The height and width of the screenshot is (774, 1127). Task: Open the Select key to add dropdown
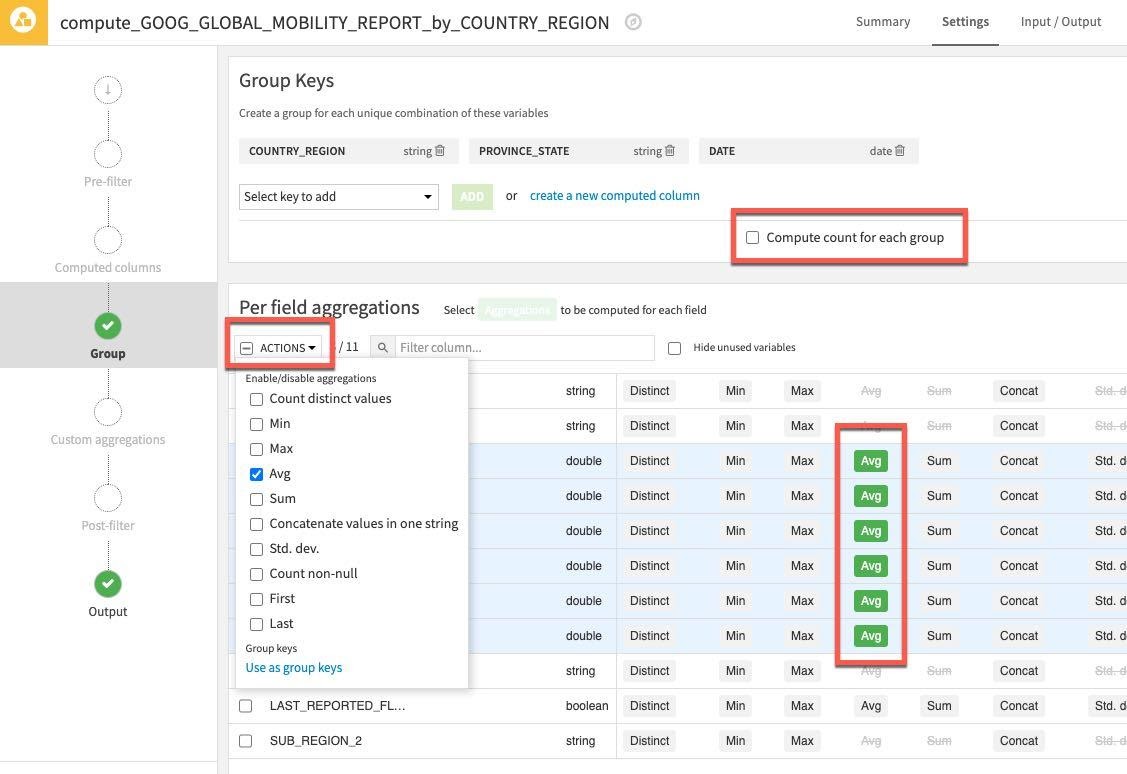(x=339, y=197)
